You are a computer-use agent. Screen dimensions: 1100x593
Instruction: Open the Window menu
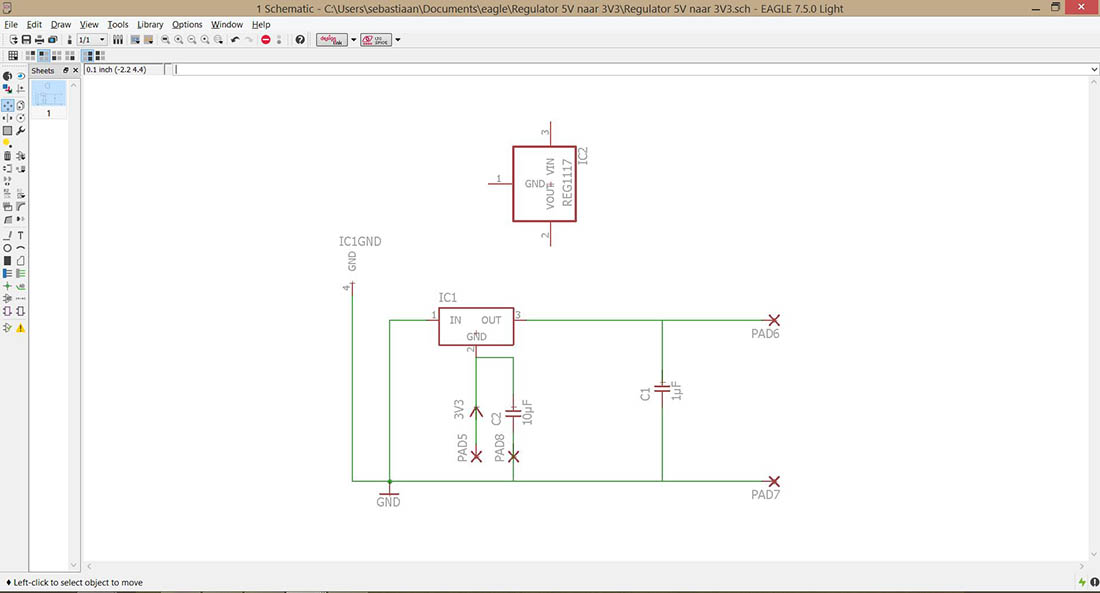(227, 25)
